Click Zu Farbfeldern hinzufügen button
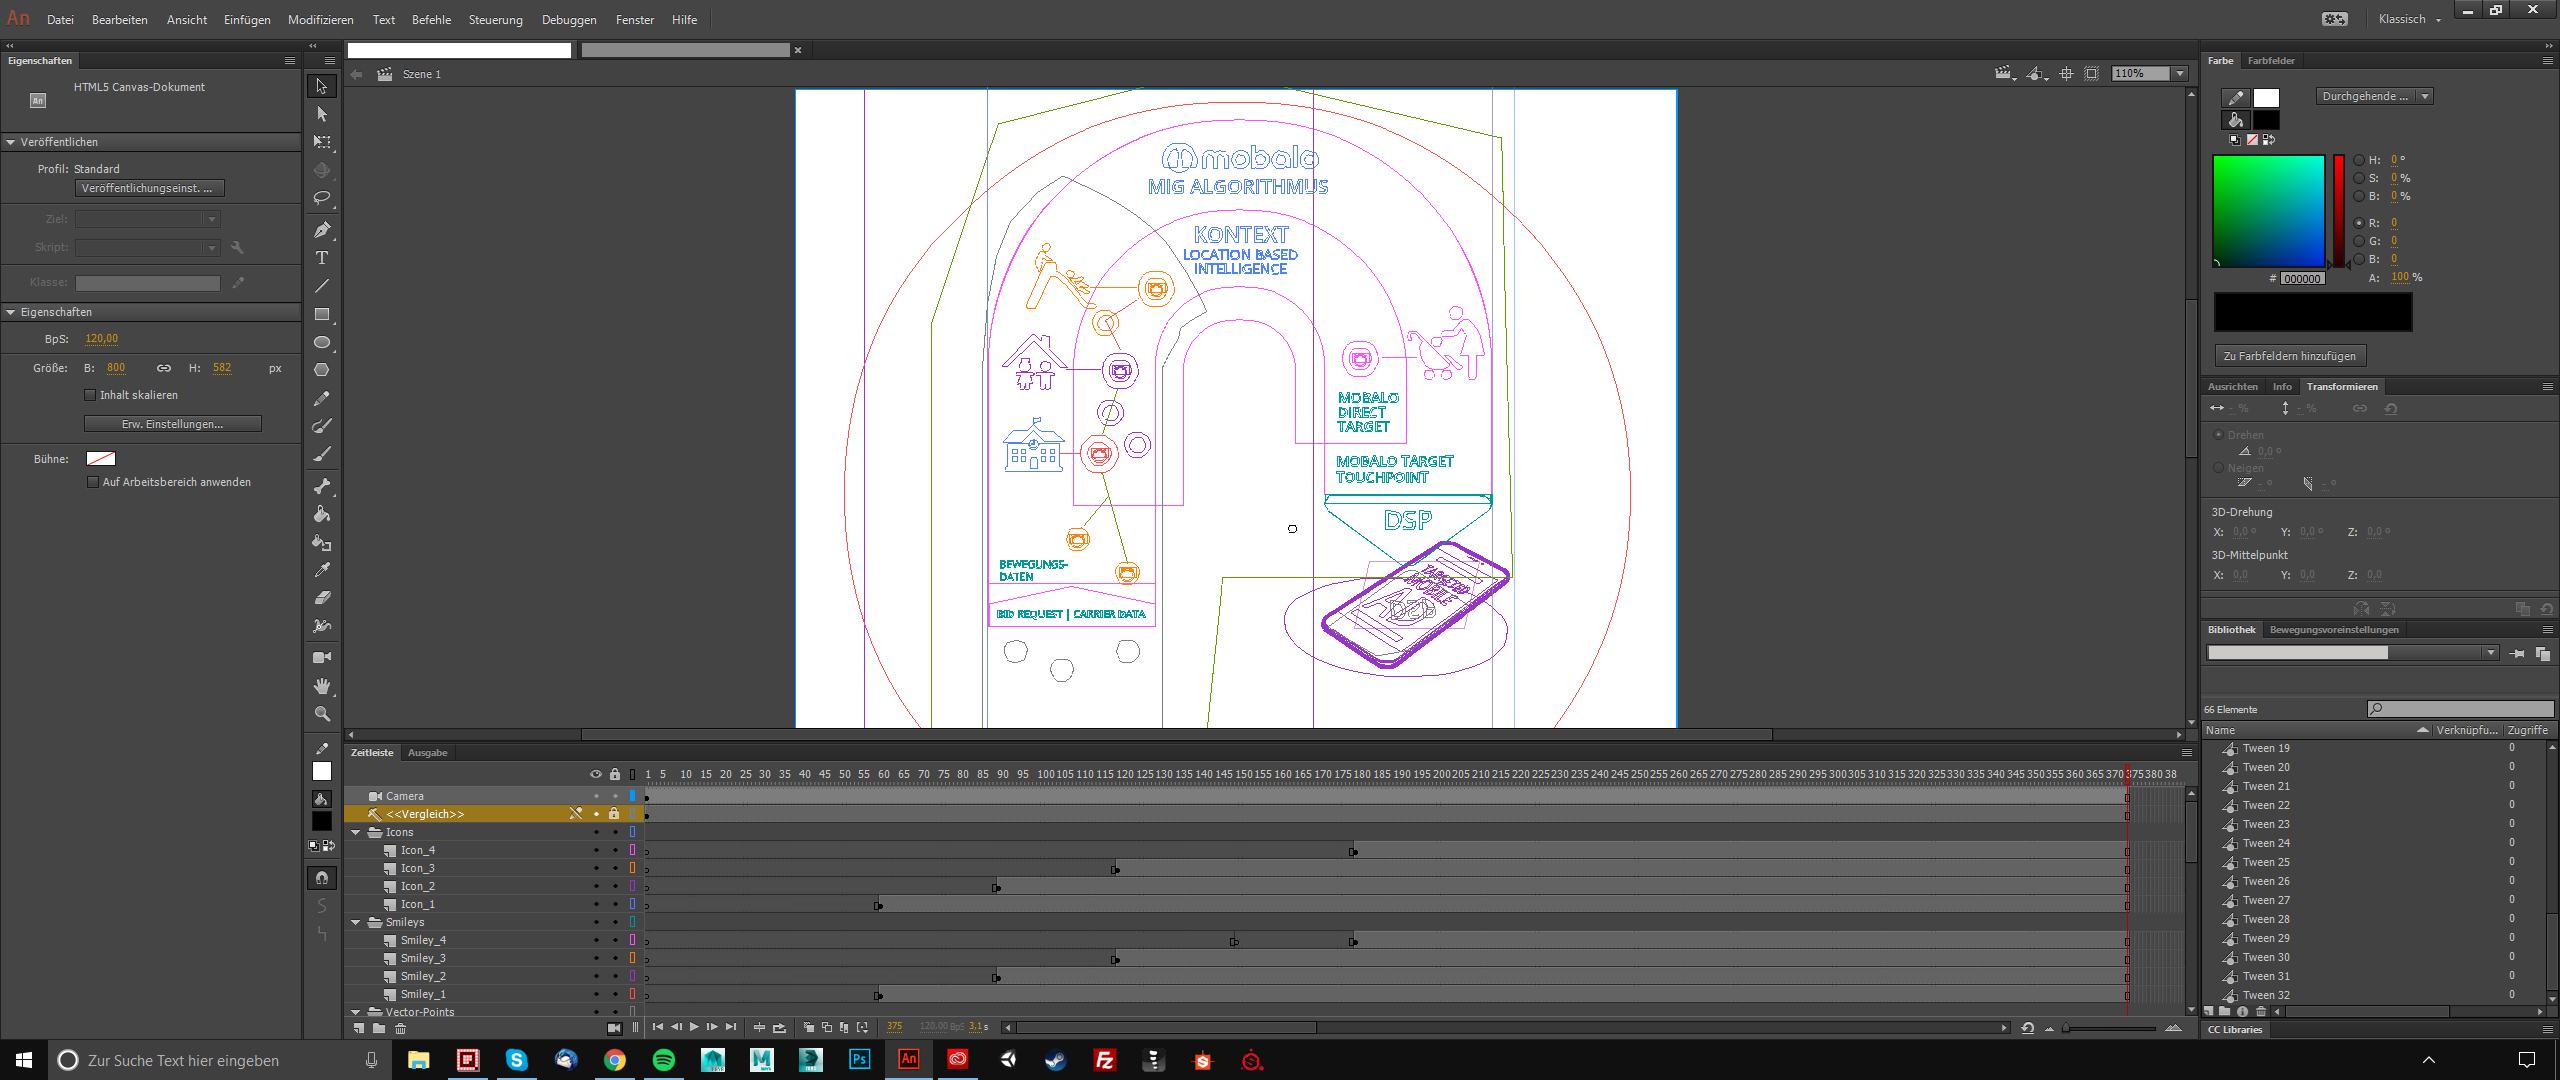The height and width of the screenshot is (1080, 2560). [x=2289, y=356]
